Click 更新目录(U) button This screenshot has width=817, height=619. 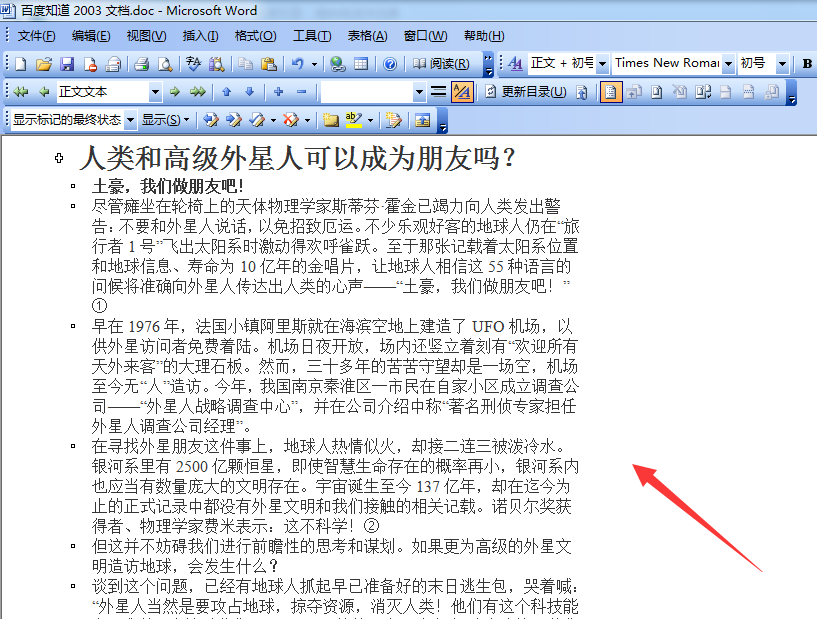pyautogui.click(x=526, y=92)
